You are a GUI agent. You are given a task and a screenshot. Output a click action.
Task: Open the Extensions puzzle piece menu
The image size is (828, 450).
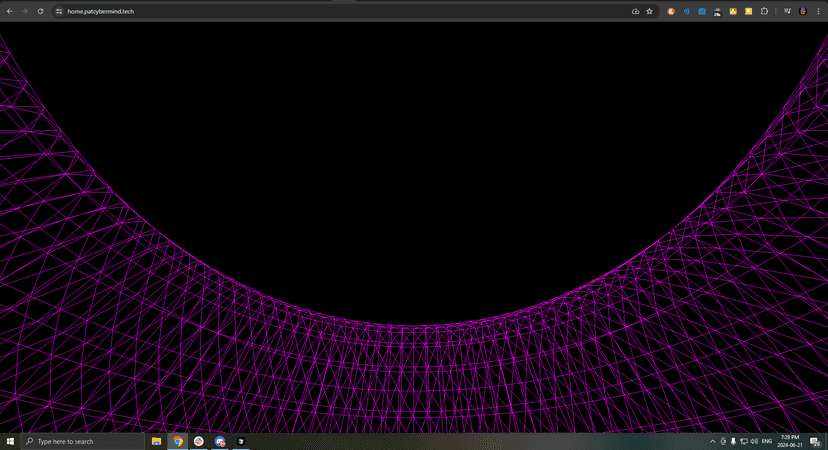765,11
